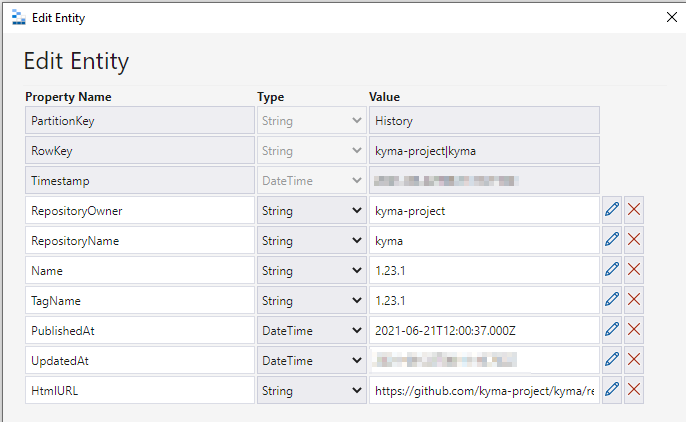Delete the PublishedAt property with the red X
Screen dimensions: 686x422
[x=634, y=330]
